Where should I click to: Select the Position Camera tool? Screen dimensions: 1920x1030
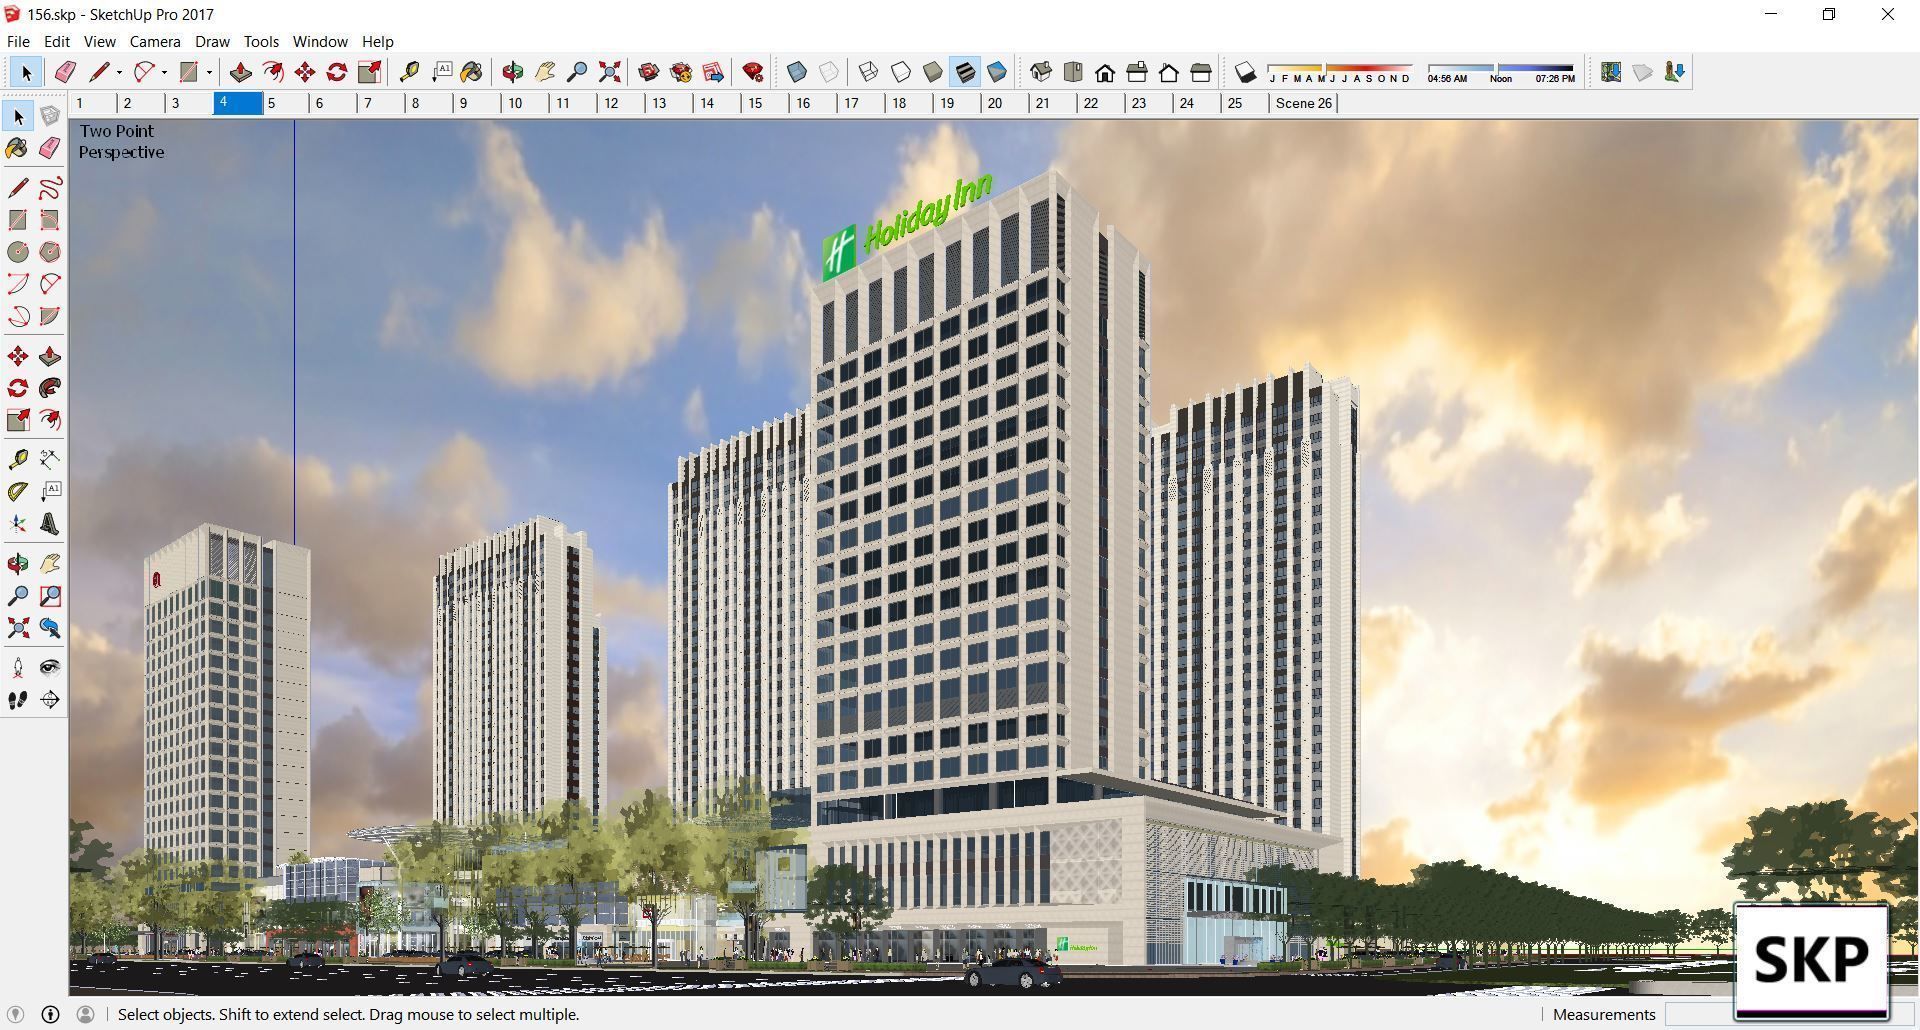click(x=18, y=668)
